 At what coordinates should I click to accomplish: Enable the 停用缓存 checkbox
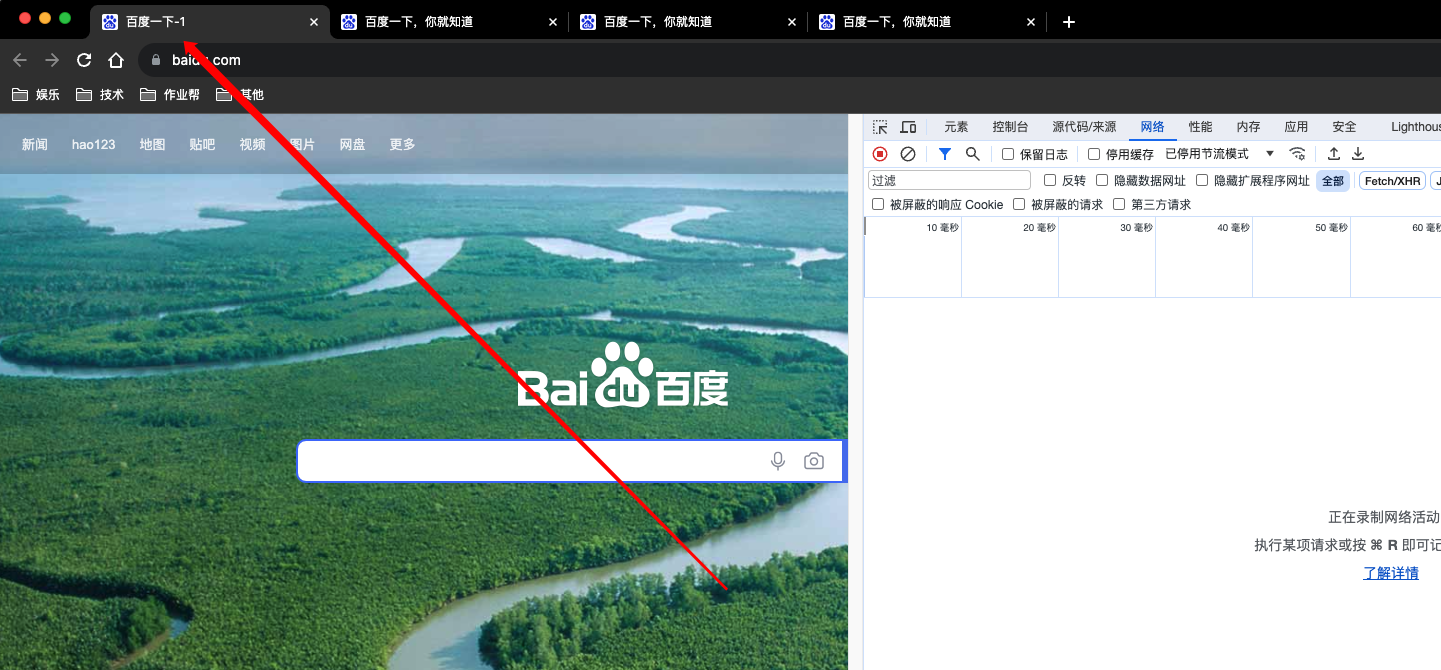pos(1094,154)
